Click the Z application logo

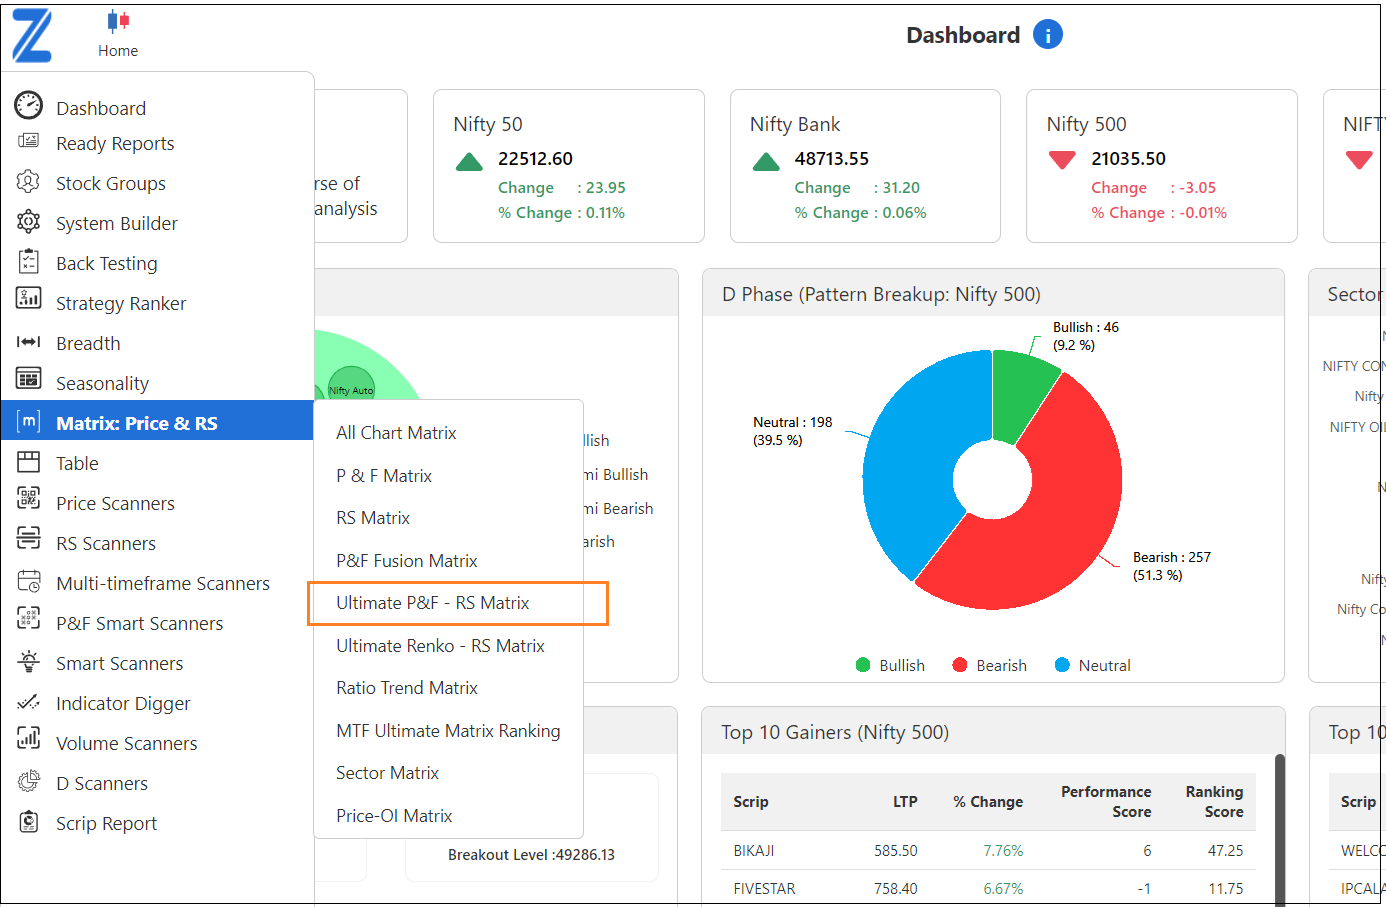(x=32, y=36)
